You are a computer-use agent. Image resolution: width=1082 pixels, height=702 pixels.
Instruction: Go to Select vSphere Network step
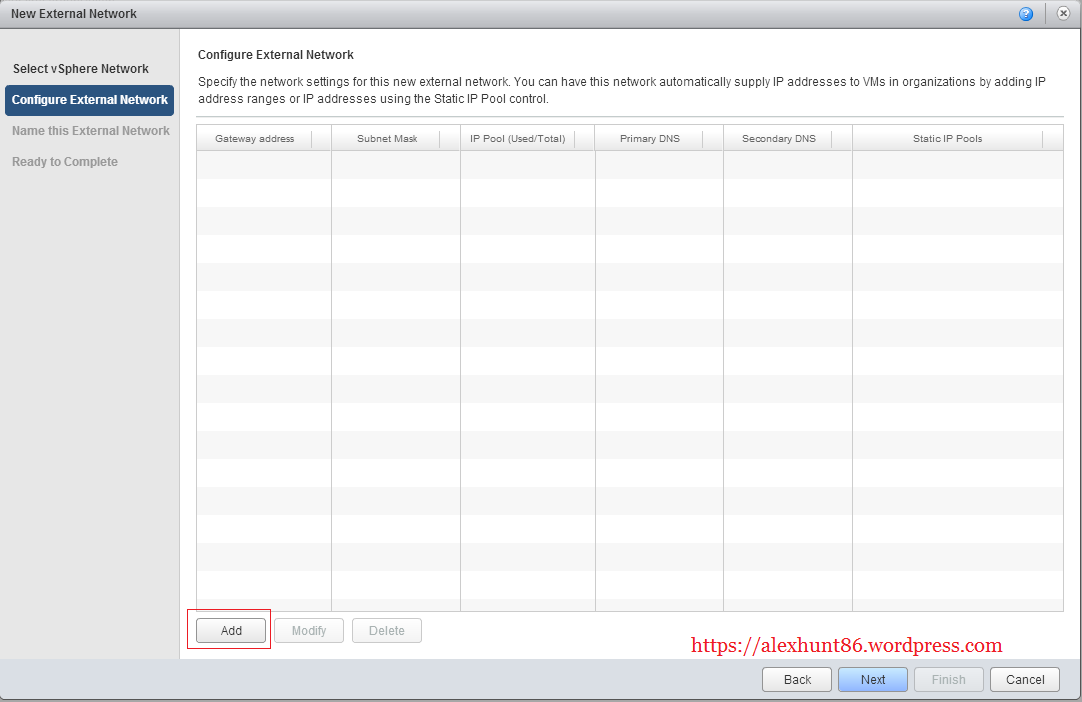81,69
